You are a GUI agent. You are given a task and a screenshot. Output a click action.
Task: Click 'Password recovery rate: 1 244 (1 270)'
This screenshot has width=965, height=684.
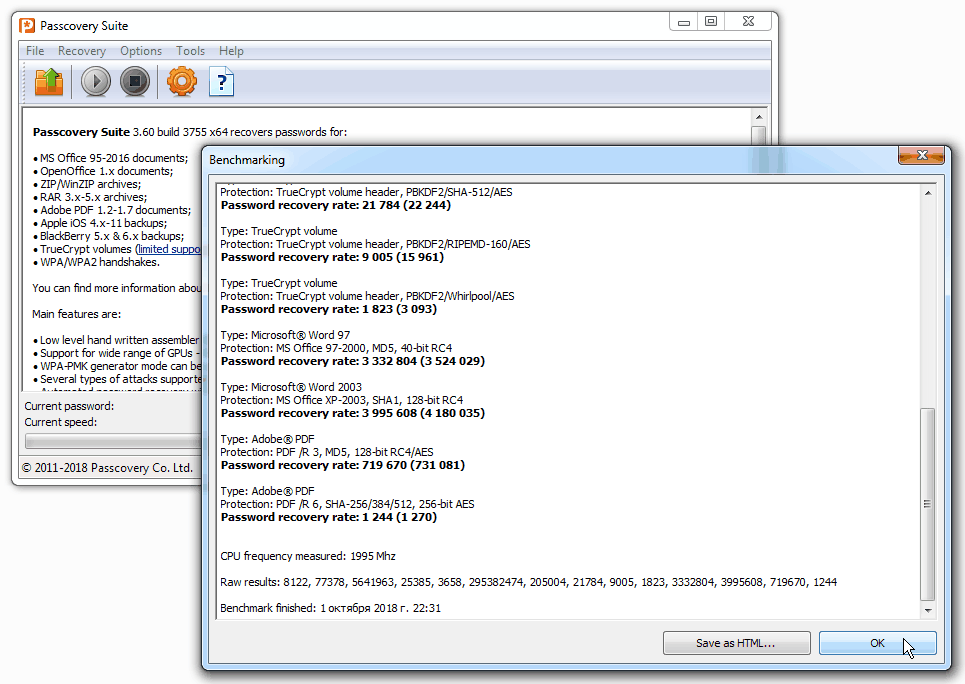(x=329, y=517)
